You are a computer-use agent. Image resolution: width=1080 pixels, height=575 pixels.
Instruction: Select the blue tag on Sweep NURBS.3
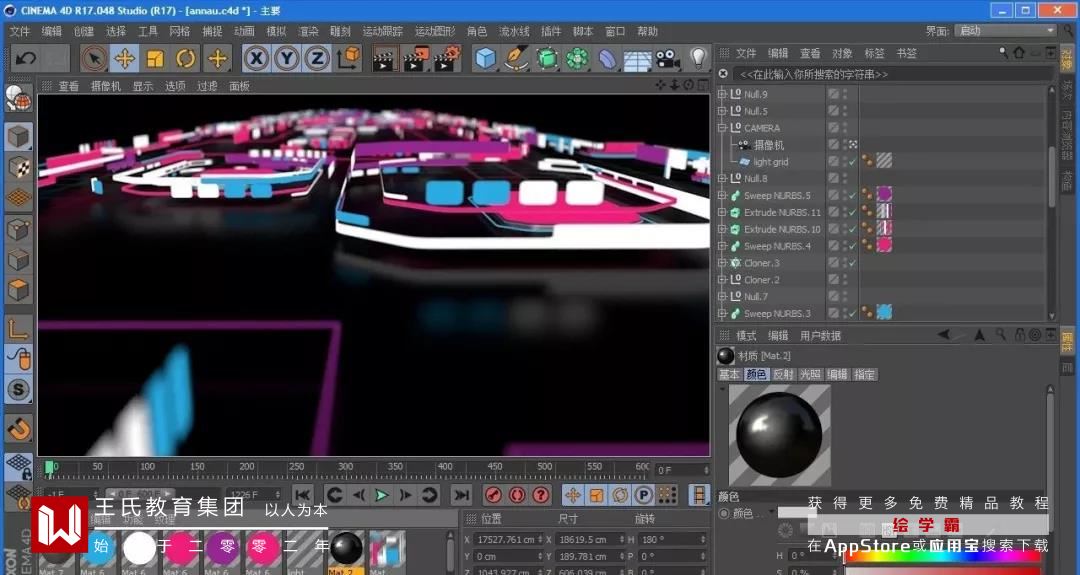[x=884, y=313]
